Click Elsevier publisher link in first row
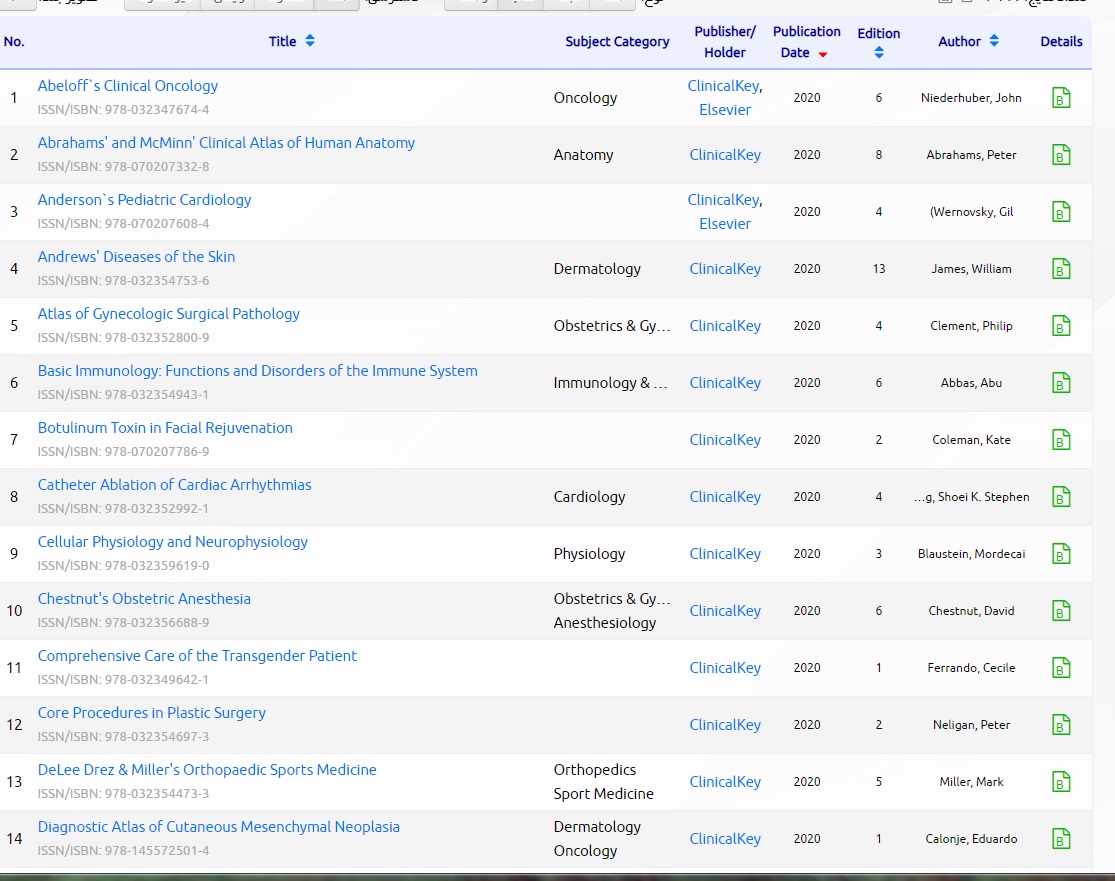 (x=725, y=110)
